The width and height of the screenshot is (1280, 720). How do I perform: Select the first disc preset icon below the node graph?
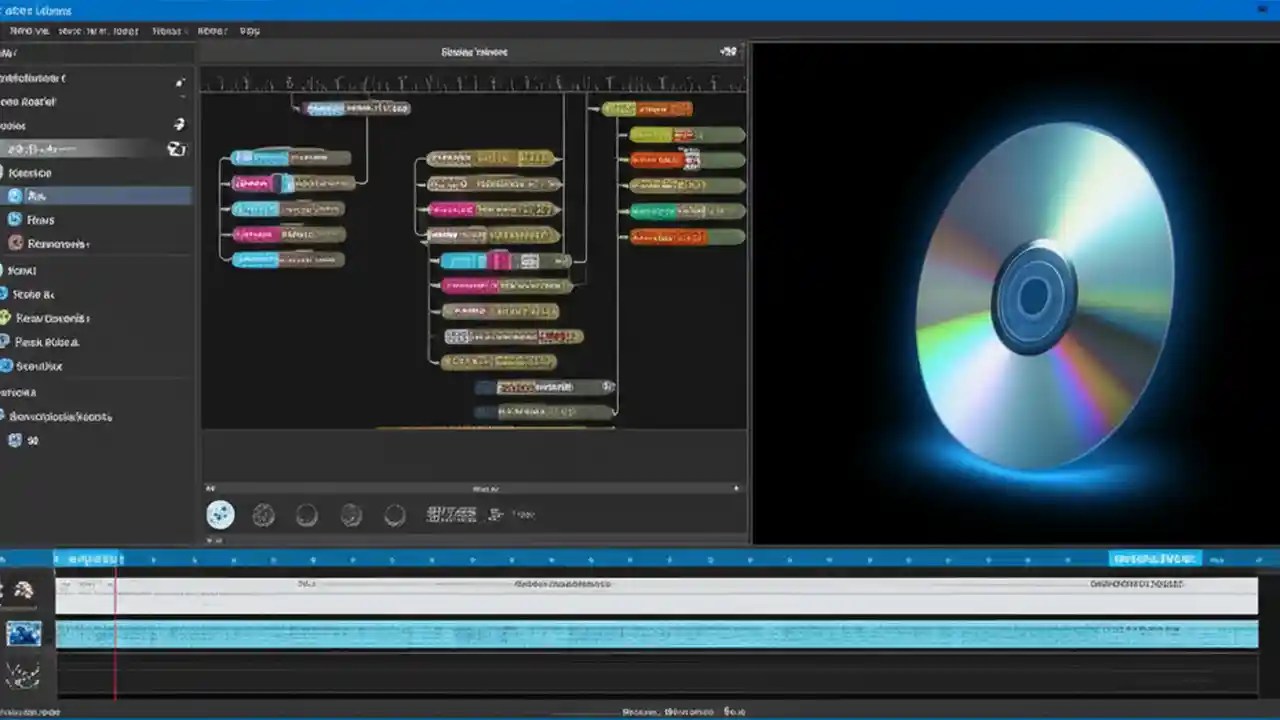coord(220,514)
